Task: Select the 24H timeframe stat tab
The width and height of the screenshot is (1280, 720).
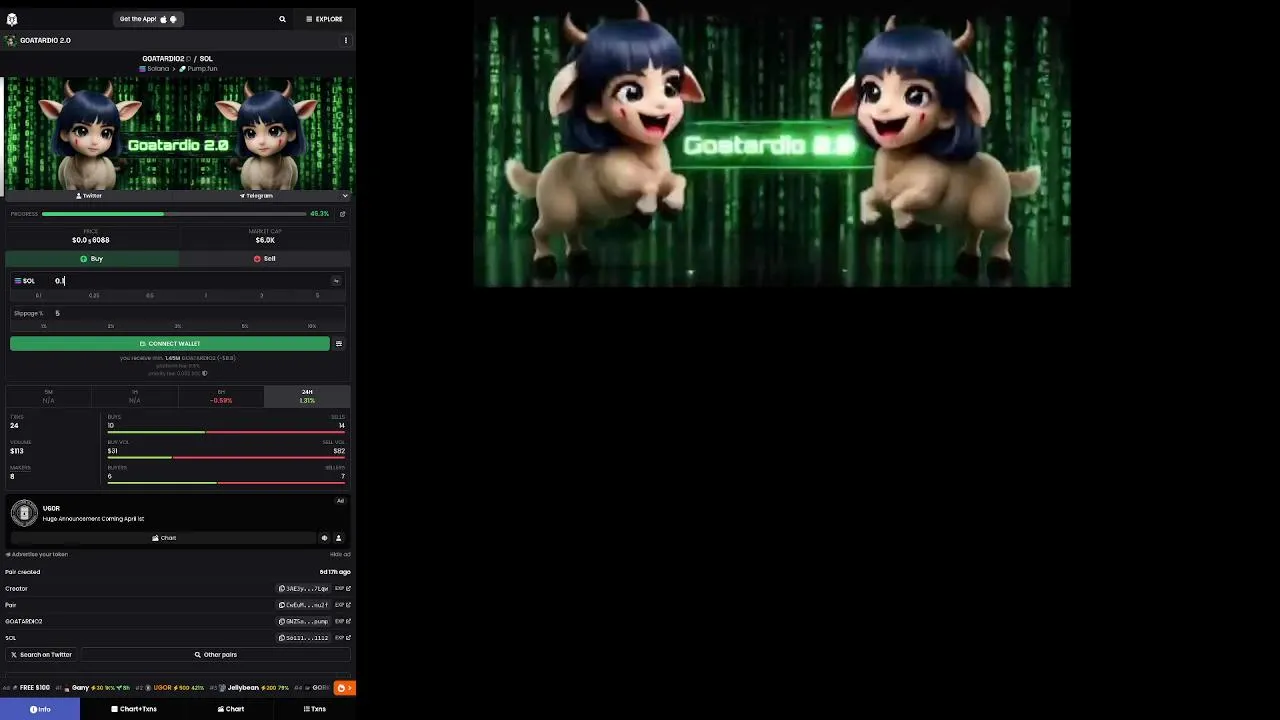Action: click(307, 396)
